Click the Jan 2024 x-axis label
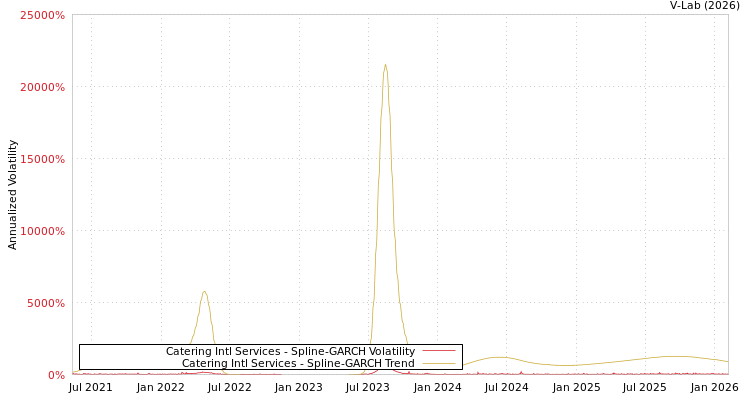The image size is (750, 400). [438, 387]
